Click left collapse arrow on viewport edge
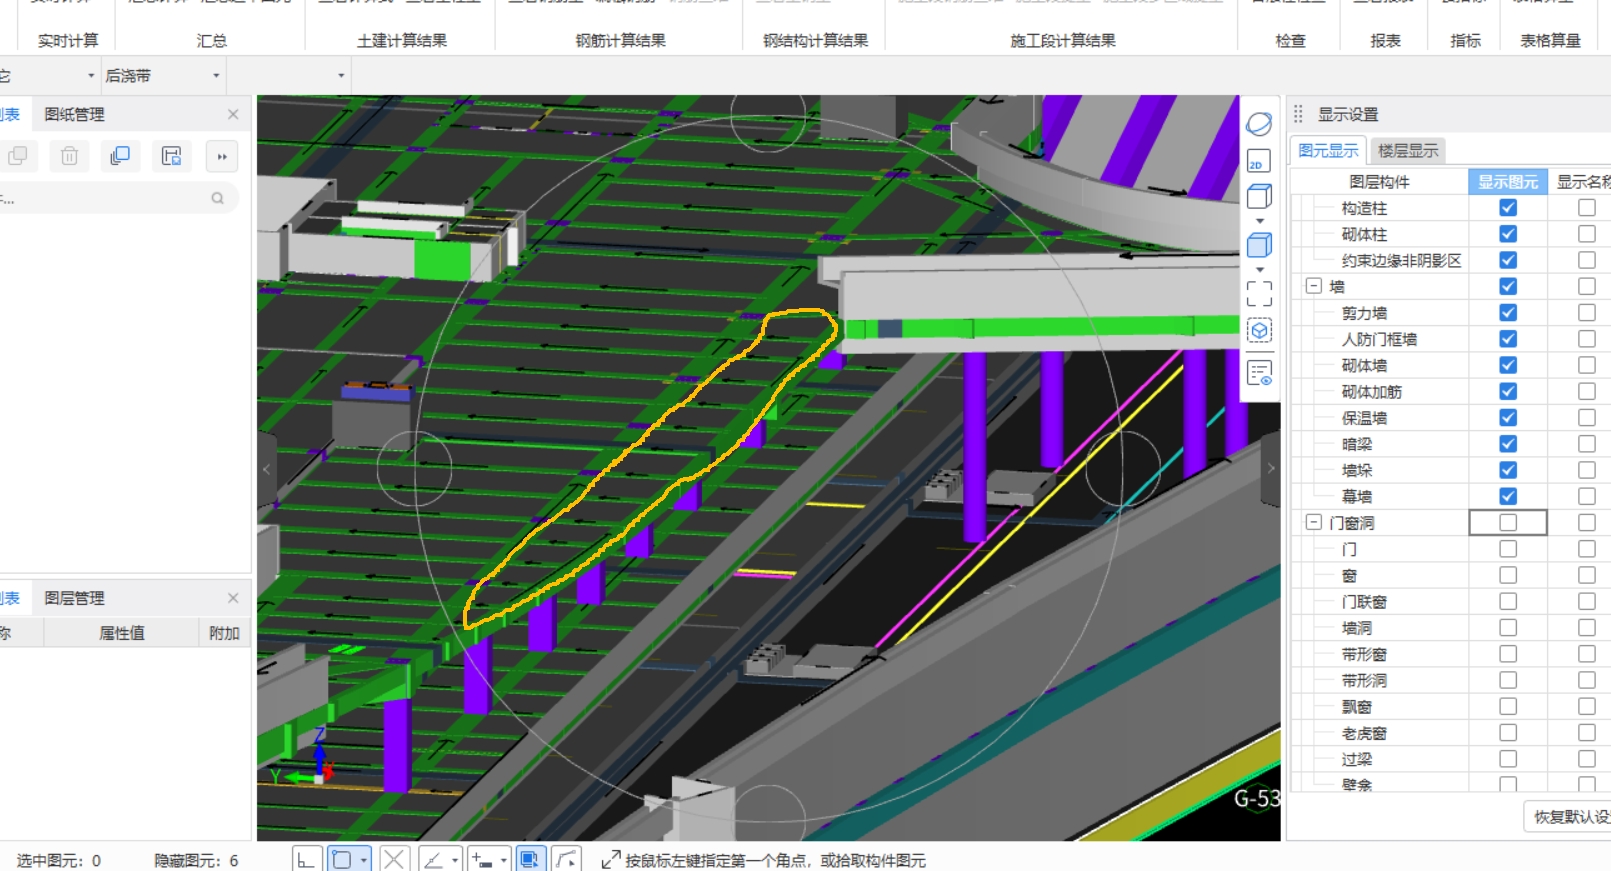The height and width of the screenshot is (871, 1611). pos(266,469)
